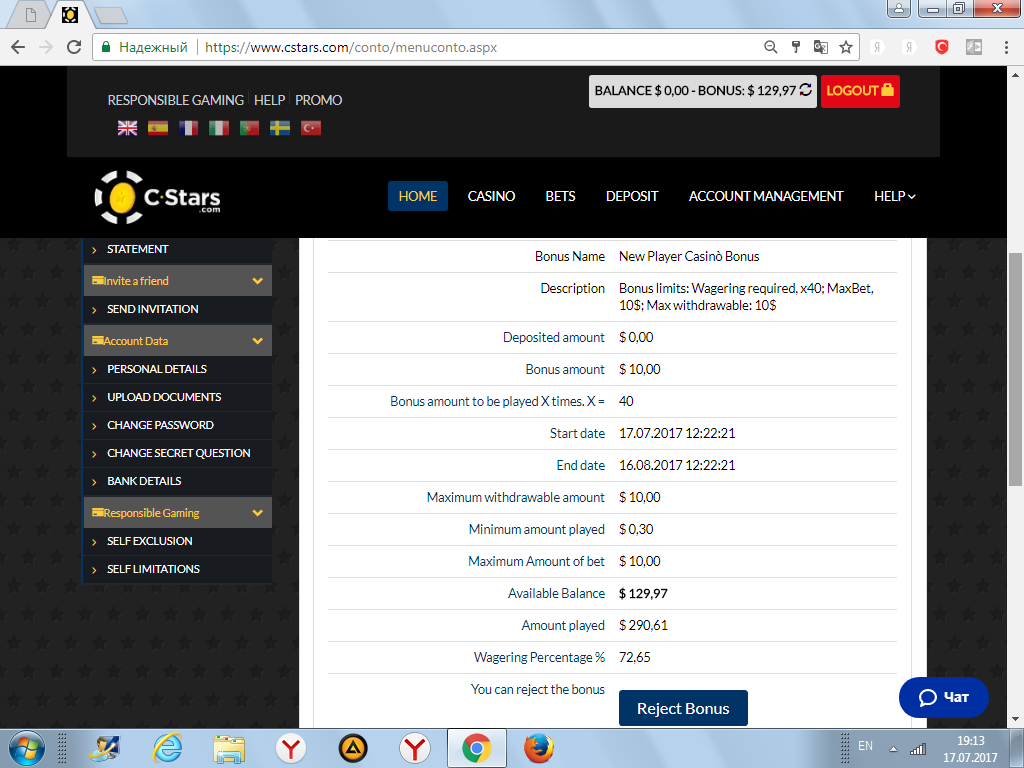
Task: Click the C-Stars logo
Action: pos(158,196)
